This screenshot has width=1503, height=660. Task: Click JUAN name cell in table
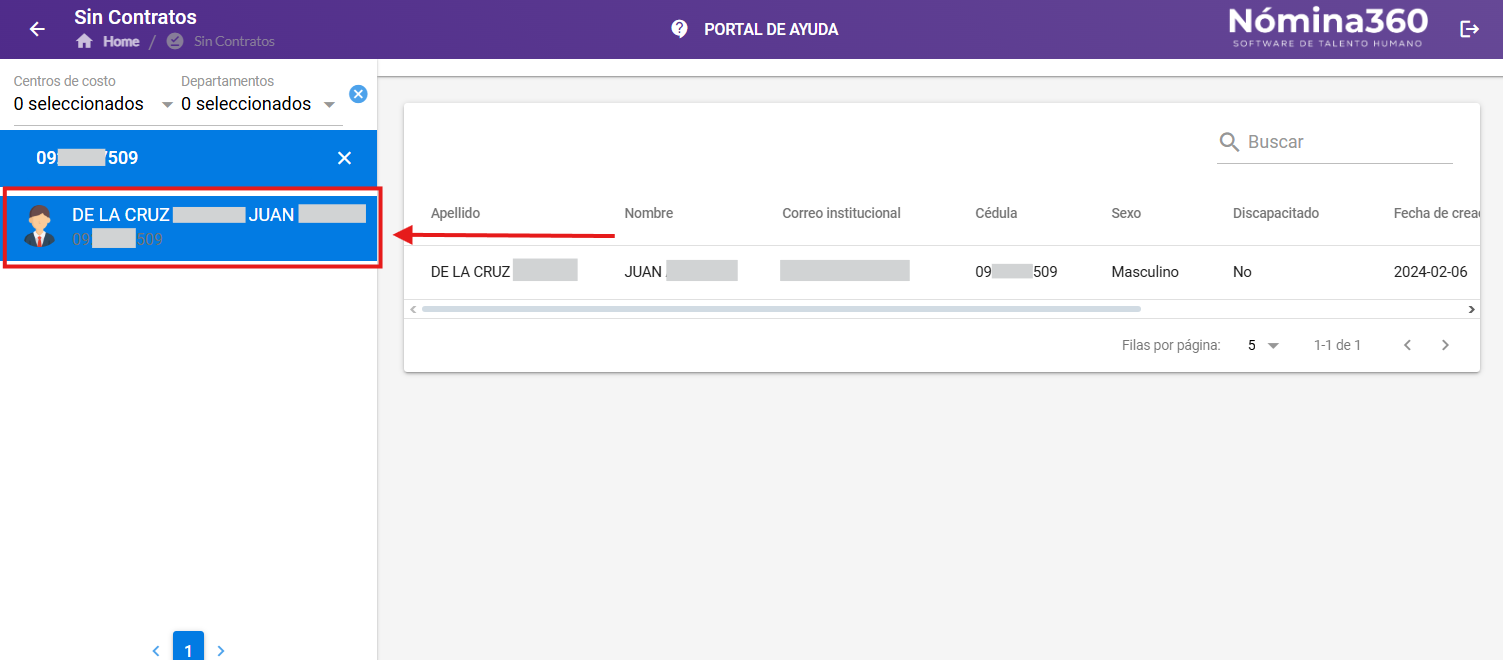[x=681, y=272]
